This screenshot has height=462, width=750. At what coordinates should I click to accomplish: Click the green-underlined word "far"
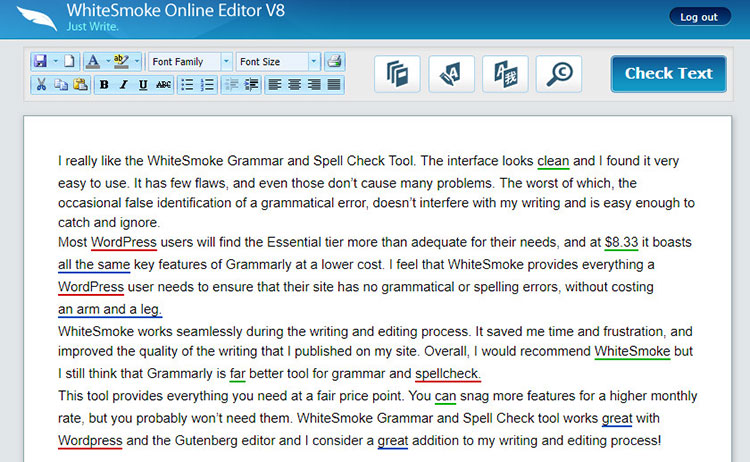tap(237, 374)
